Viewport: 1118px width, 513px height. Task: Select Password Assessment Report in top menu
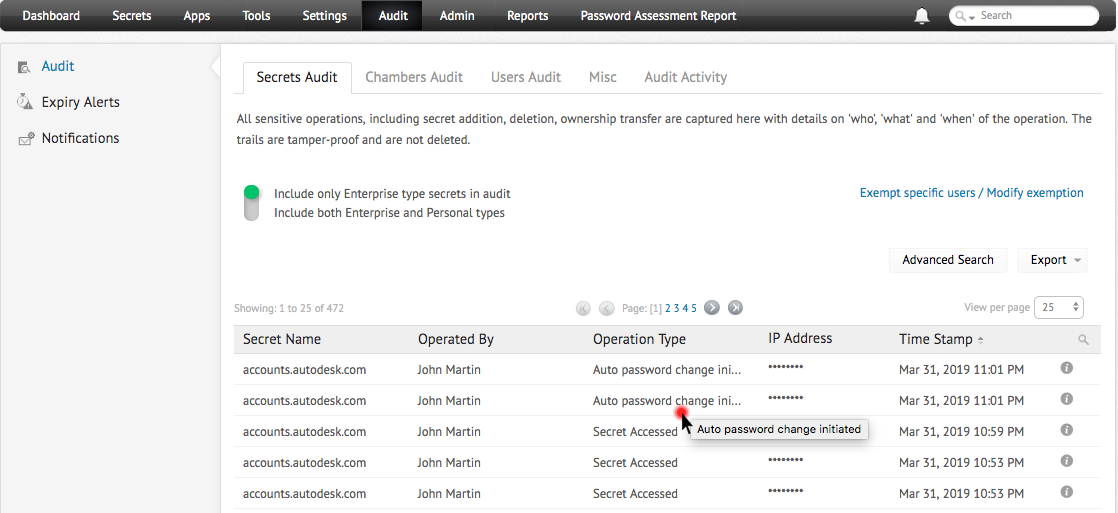point(658,16)
